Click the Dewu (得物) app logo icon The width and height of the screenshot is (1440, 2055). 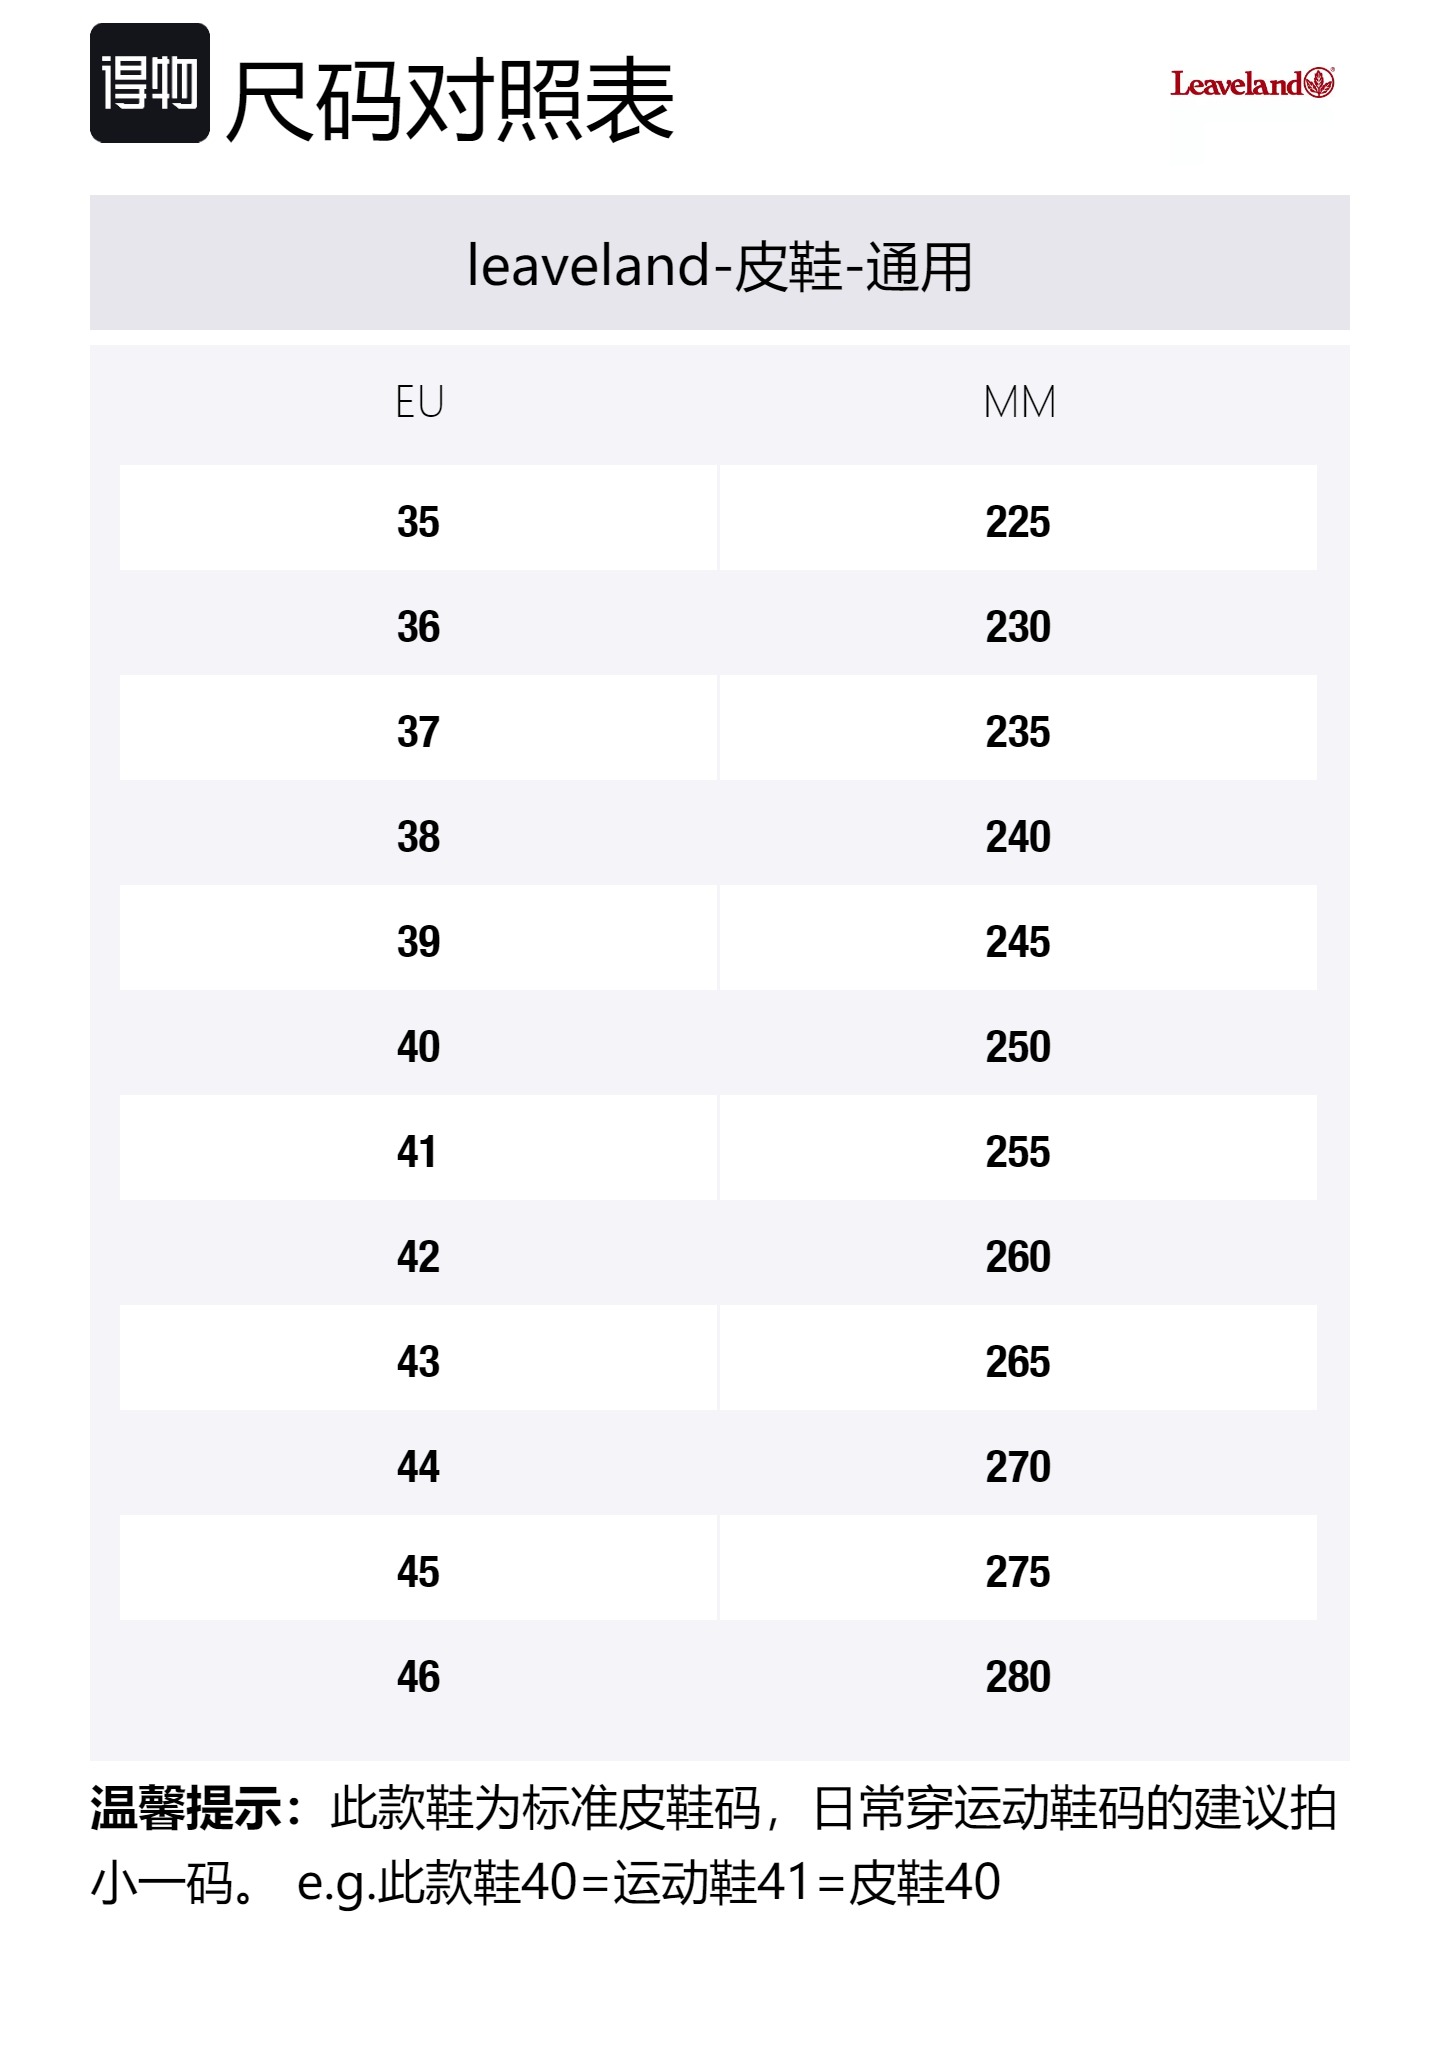point(150,83)
